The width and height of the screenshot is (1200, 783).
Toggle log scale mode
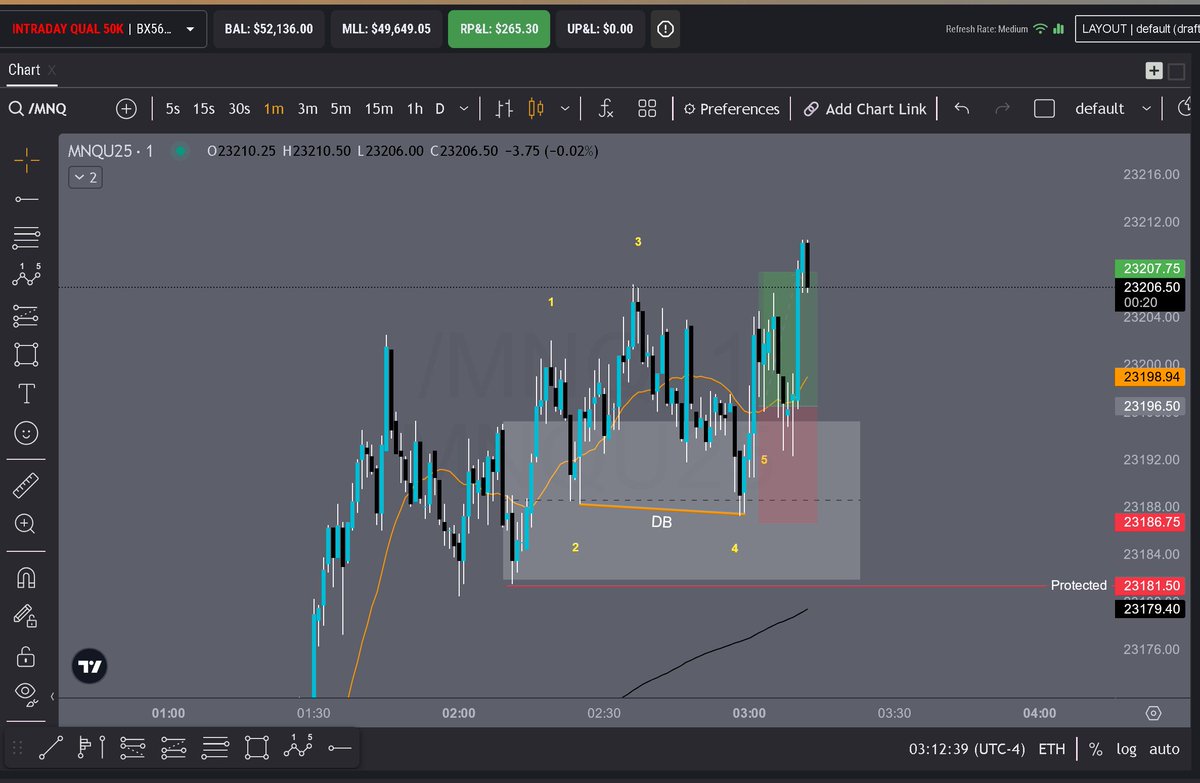[x=1126, y=748]
